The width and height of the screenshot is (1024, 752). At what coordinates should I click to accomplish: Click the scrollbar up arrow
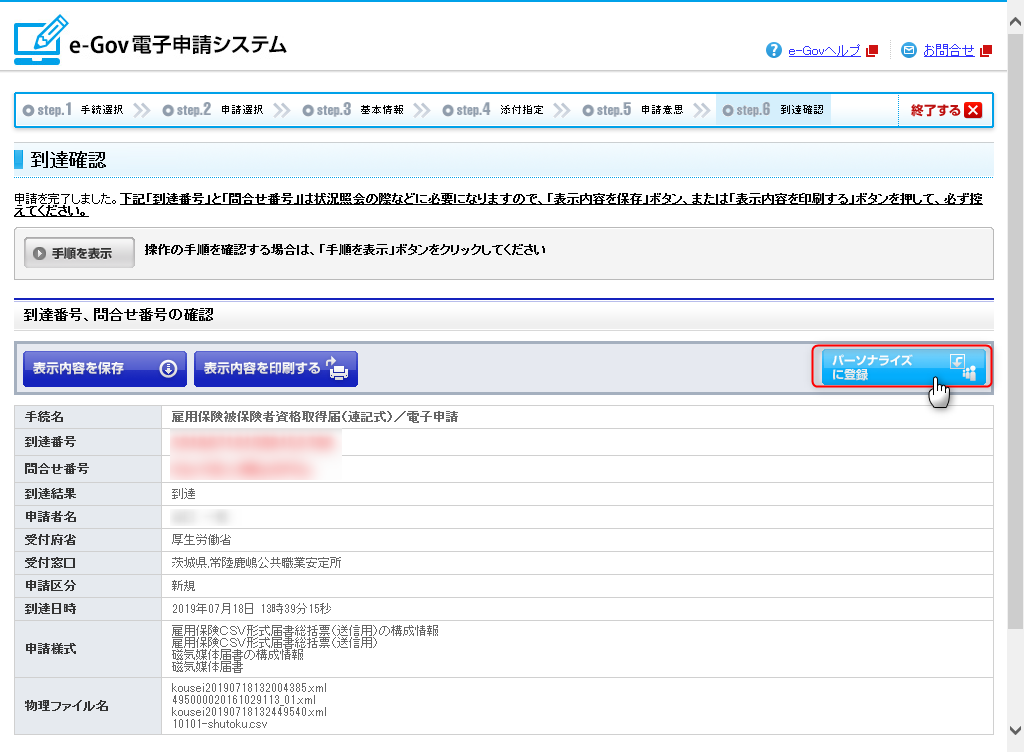[1015, 14]
